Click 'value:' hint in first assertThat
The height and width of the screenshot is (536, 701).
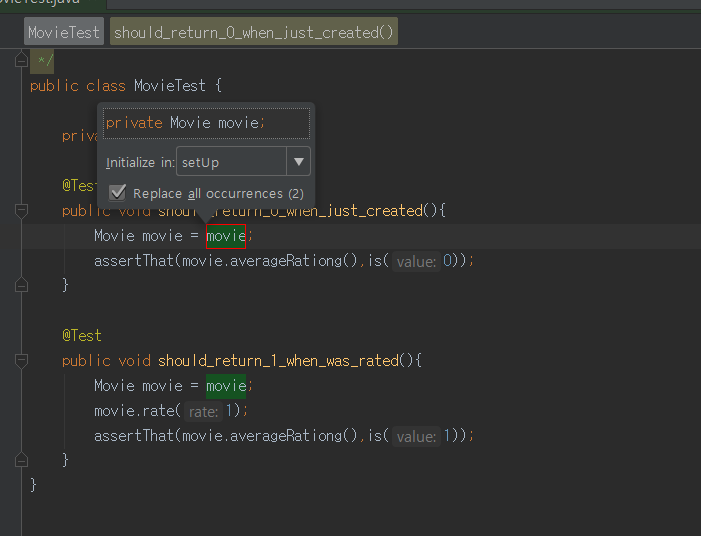[x=416, y=262]
